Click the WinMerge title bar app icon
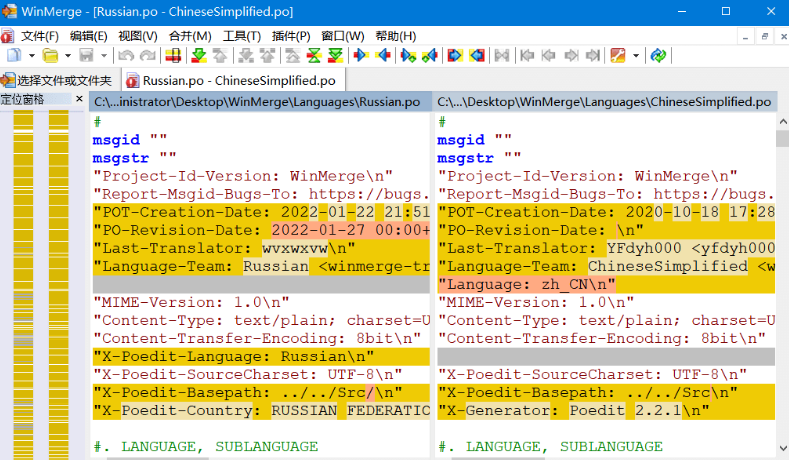This screenshot has height=460, width=789. pos(9,11)
